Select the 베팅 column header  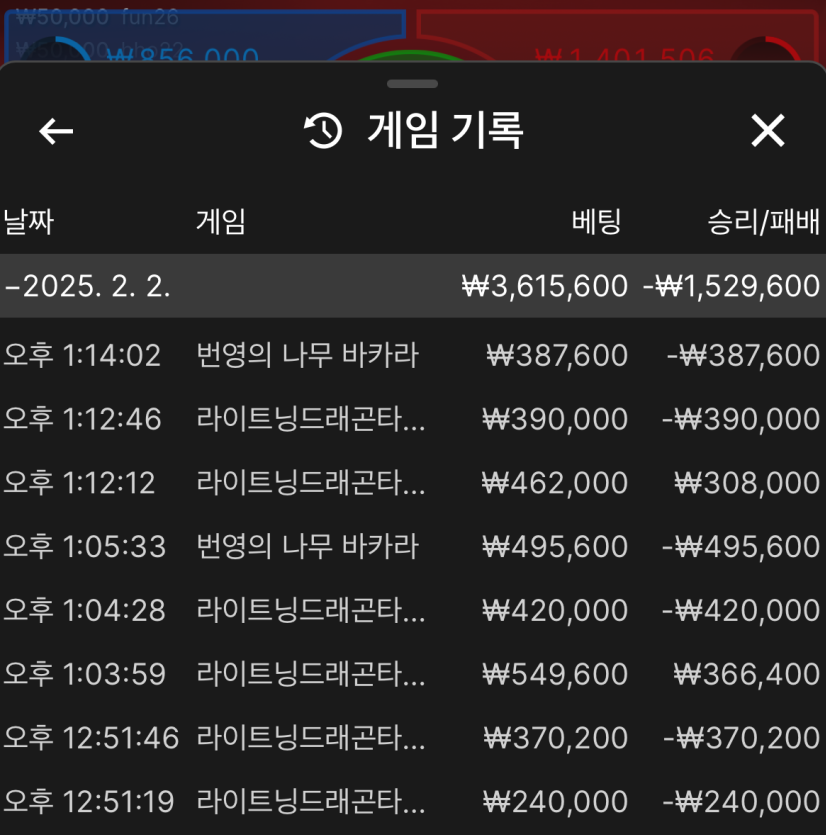pos(596,221)
